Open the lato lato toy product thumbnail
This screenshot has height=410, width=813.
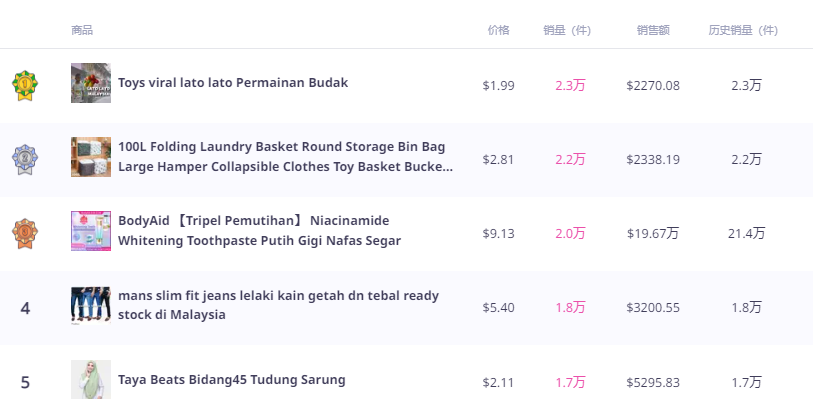coord(91,84)
